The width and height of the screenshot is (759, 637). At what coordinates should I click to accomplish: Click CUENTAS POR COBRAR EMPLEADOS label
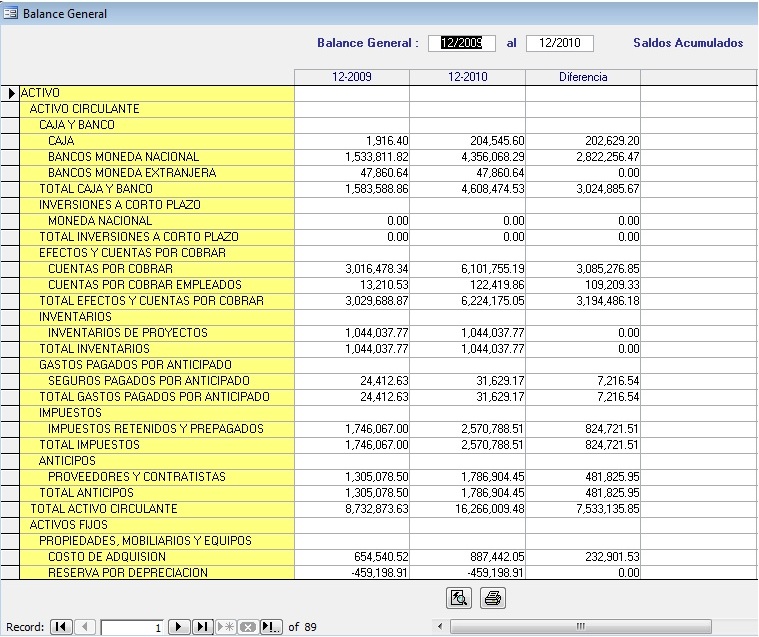click(145, 285)
